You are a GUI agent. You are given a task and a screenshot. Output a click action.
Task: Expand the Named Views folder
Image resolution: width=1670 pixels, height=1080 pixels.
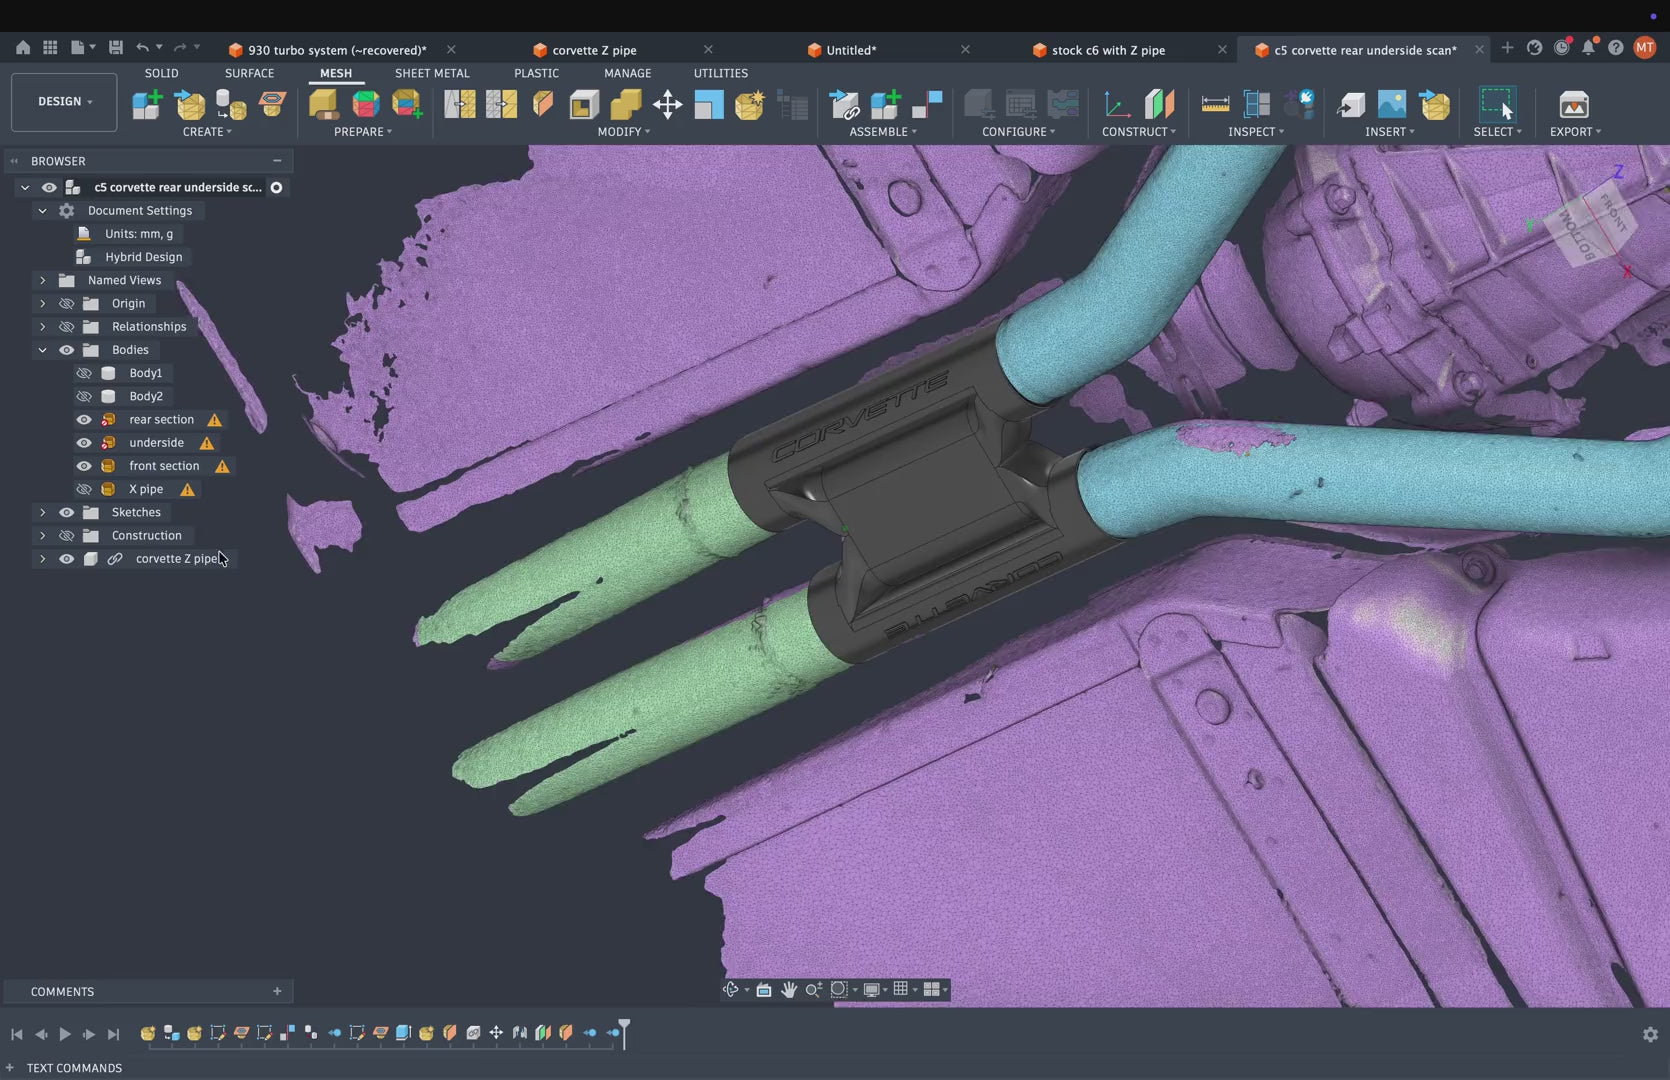pyautogui.click(x=42, y=280)
